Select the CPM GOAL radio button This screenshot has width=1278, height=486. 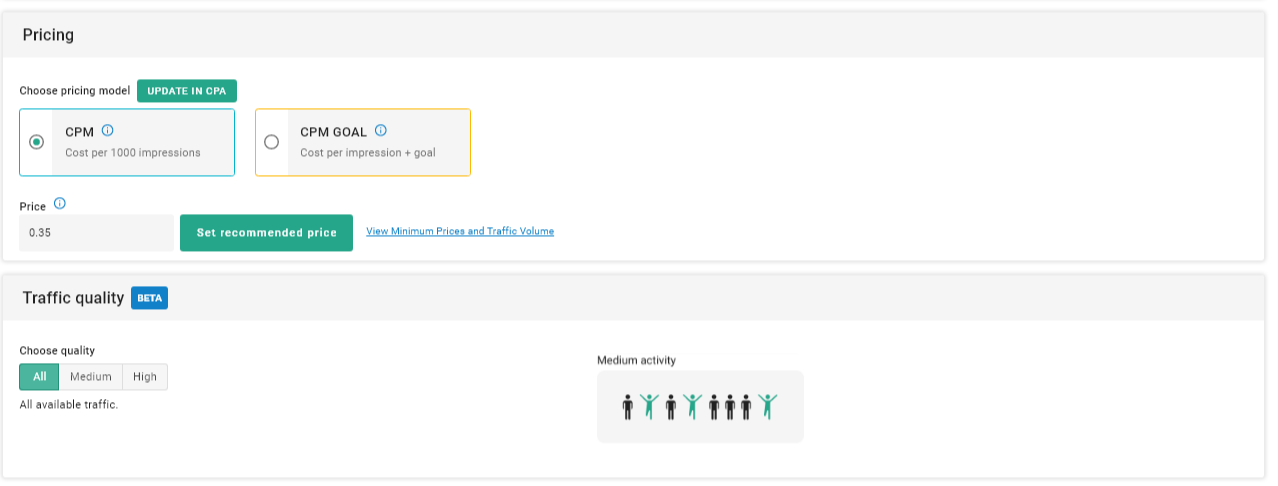(271, 142)
